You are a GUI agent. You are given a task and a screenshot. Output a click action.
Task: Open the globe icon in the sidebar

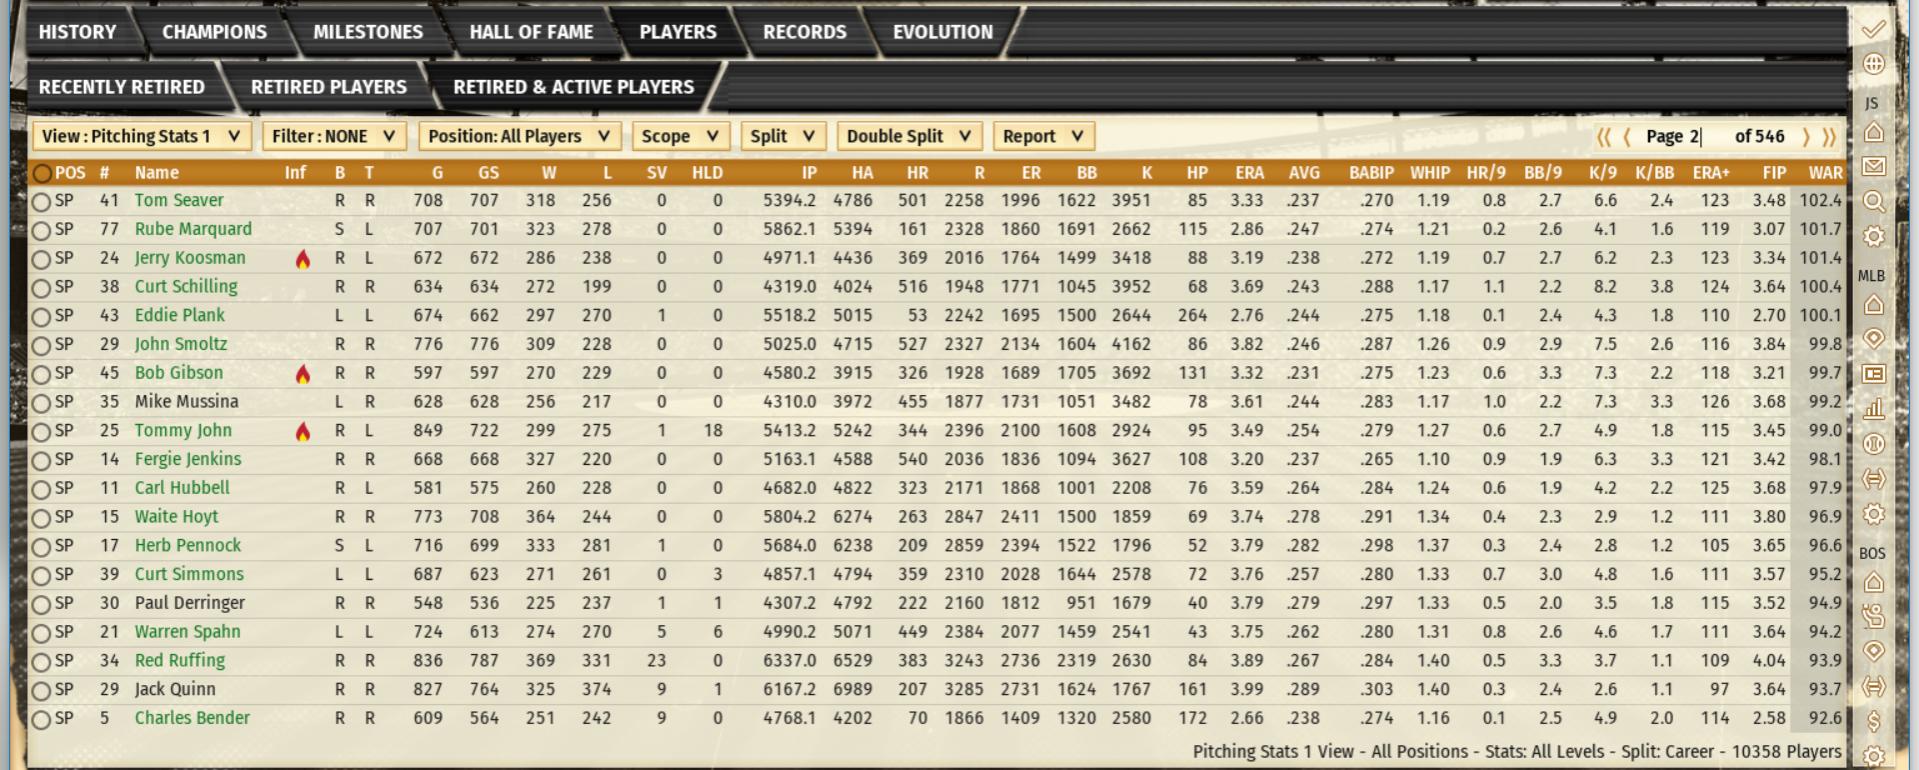(1873, 64)
